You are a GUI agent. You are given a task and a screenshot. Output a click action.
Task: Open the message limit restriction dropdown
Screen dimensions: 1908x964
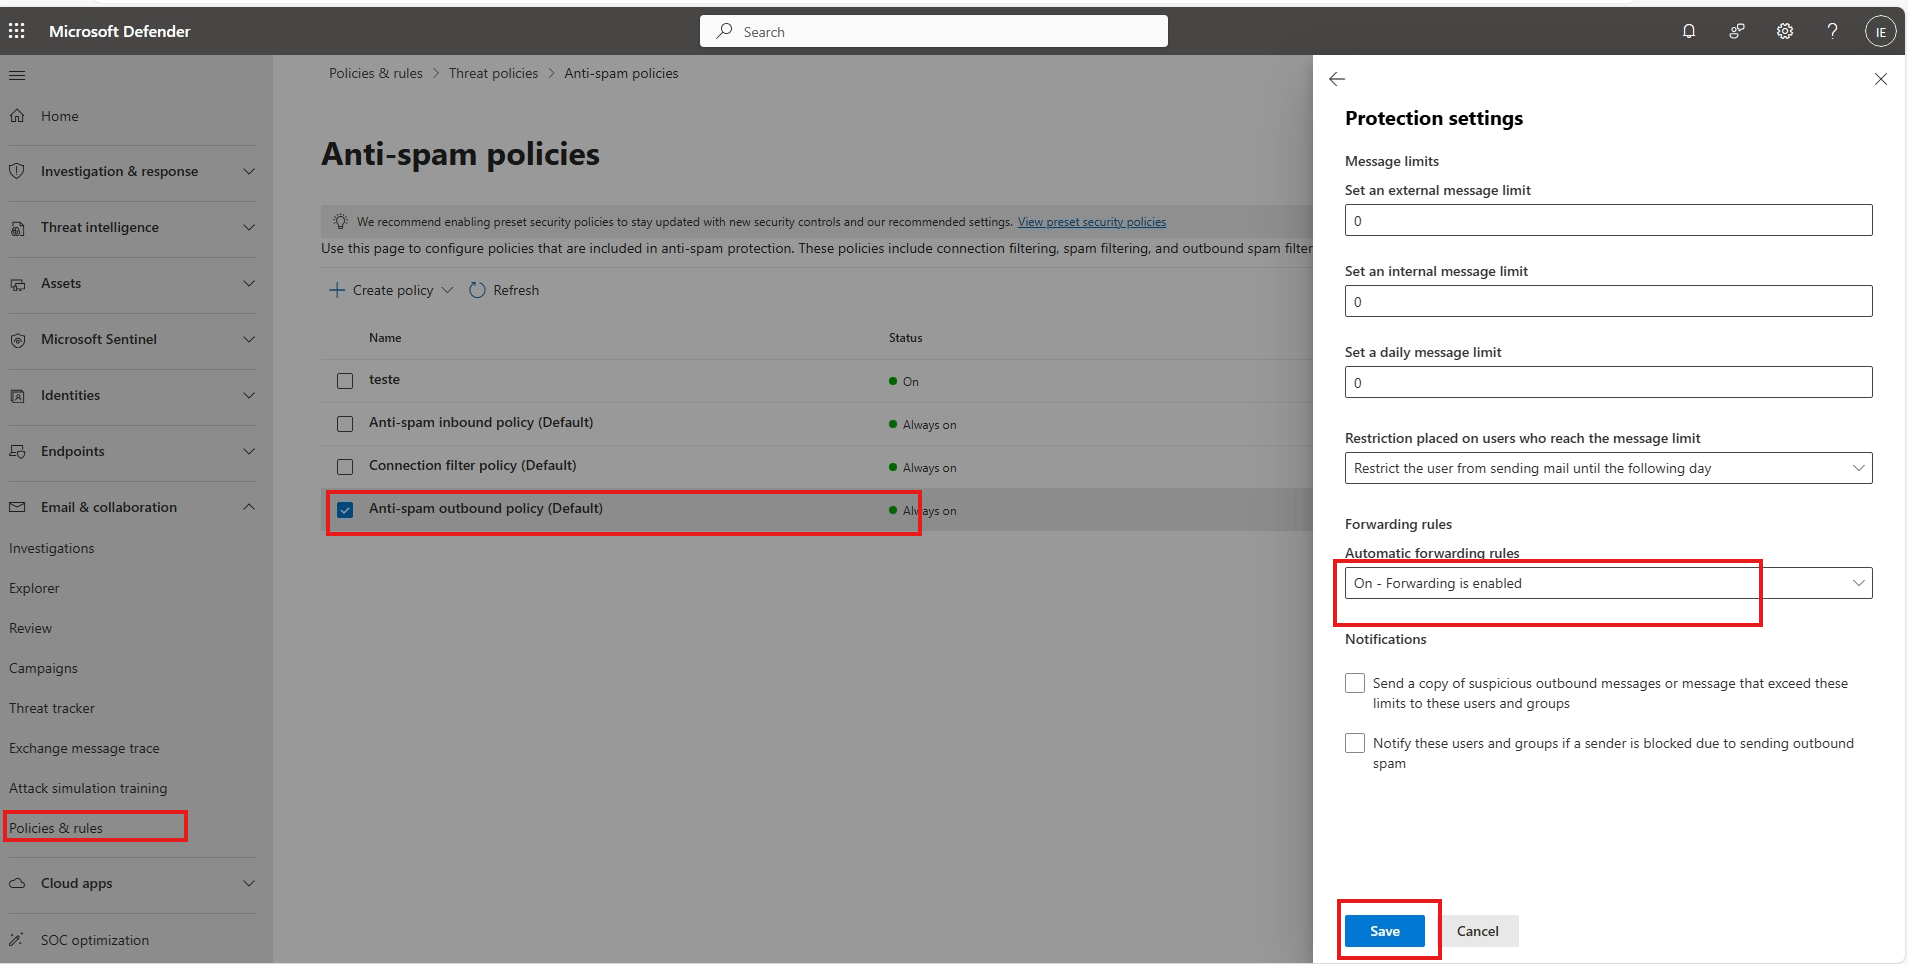tap(1608, 468)
